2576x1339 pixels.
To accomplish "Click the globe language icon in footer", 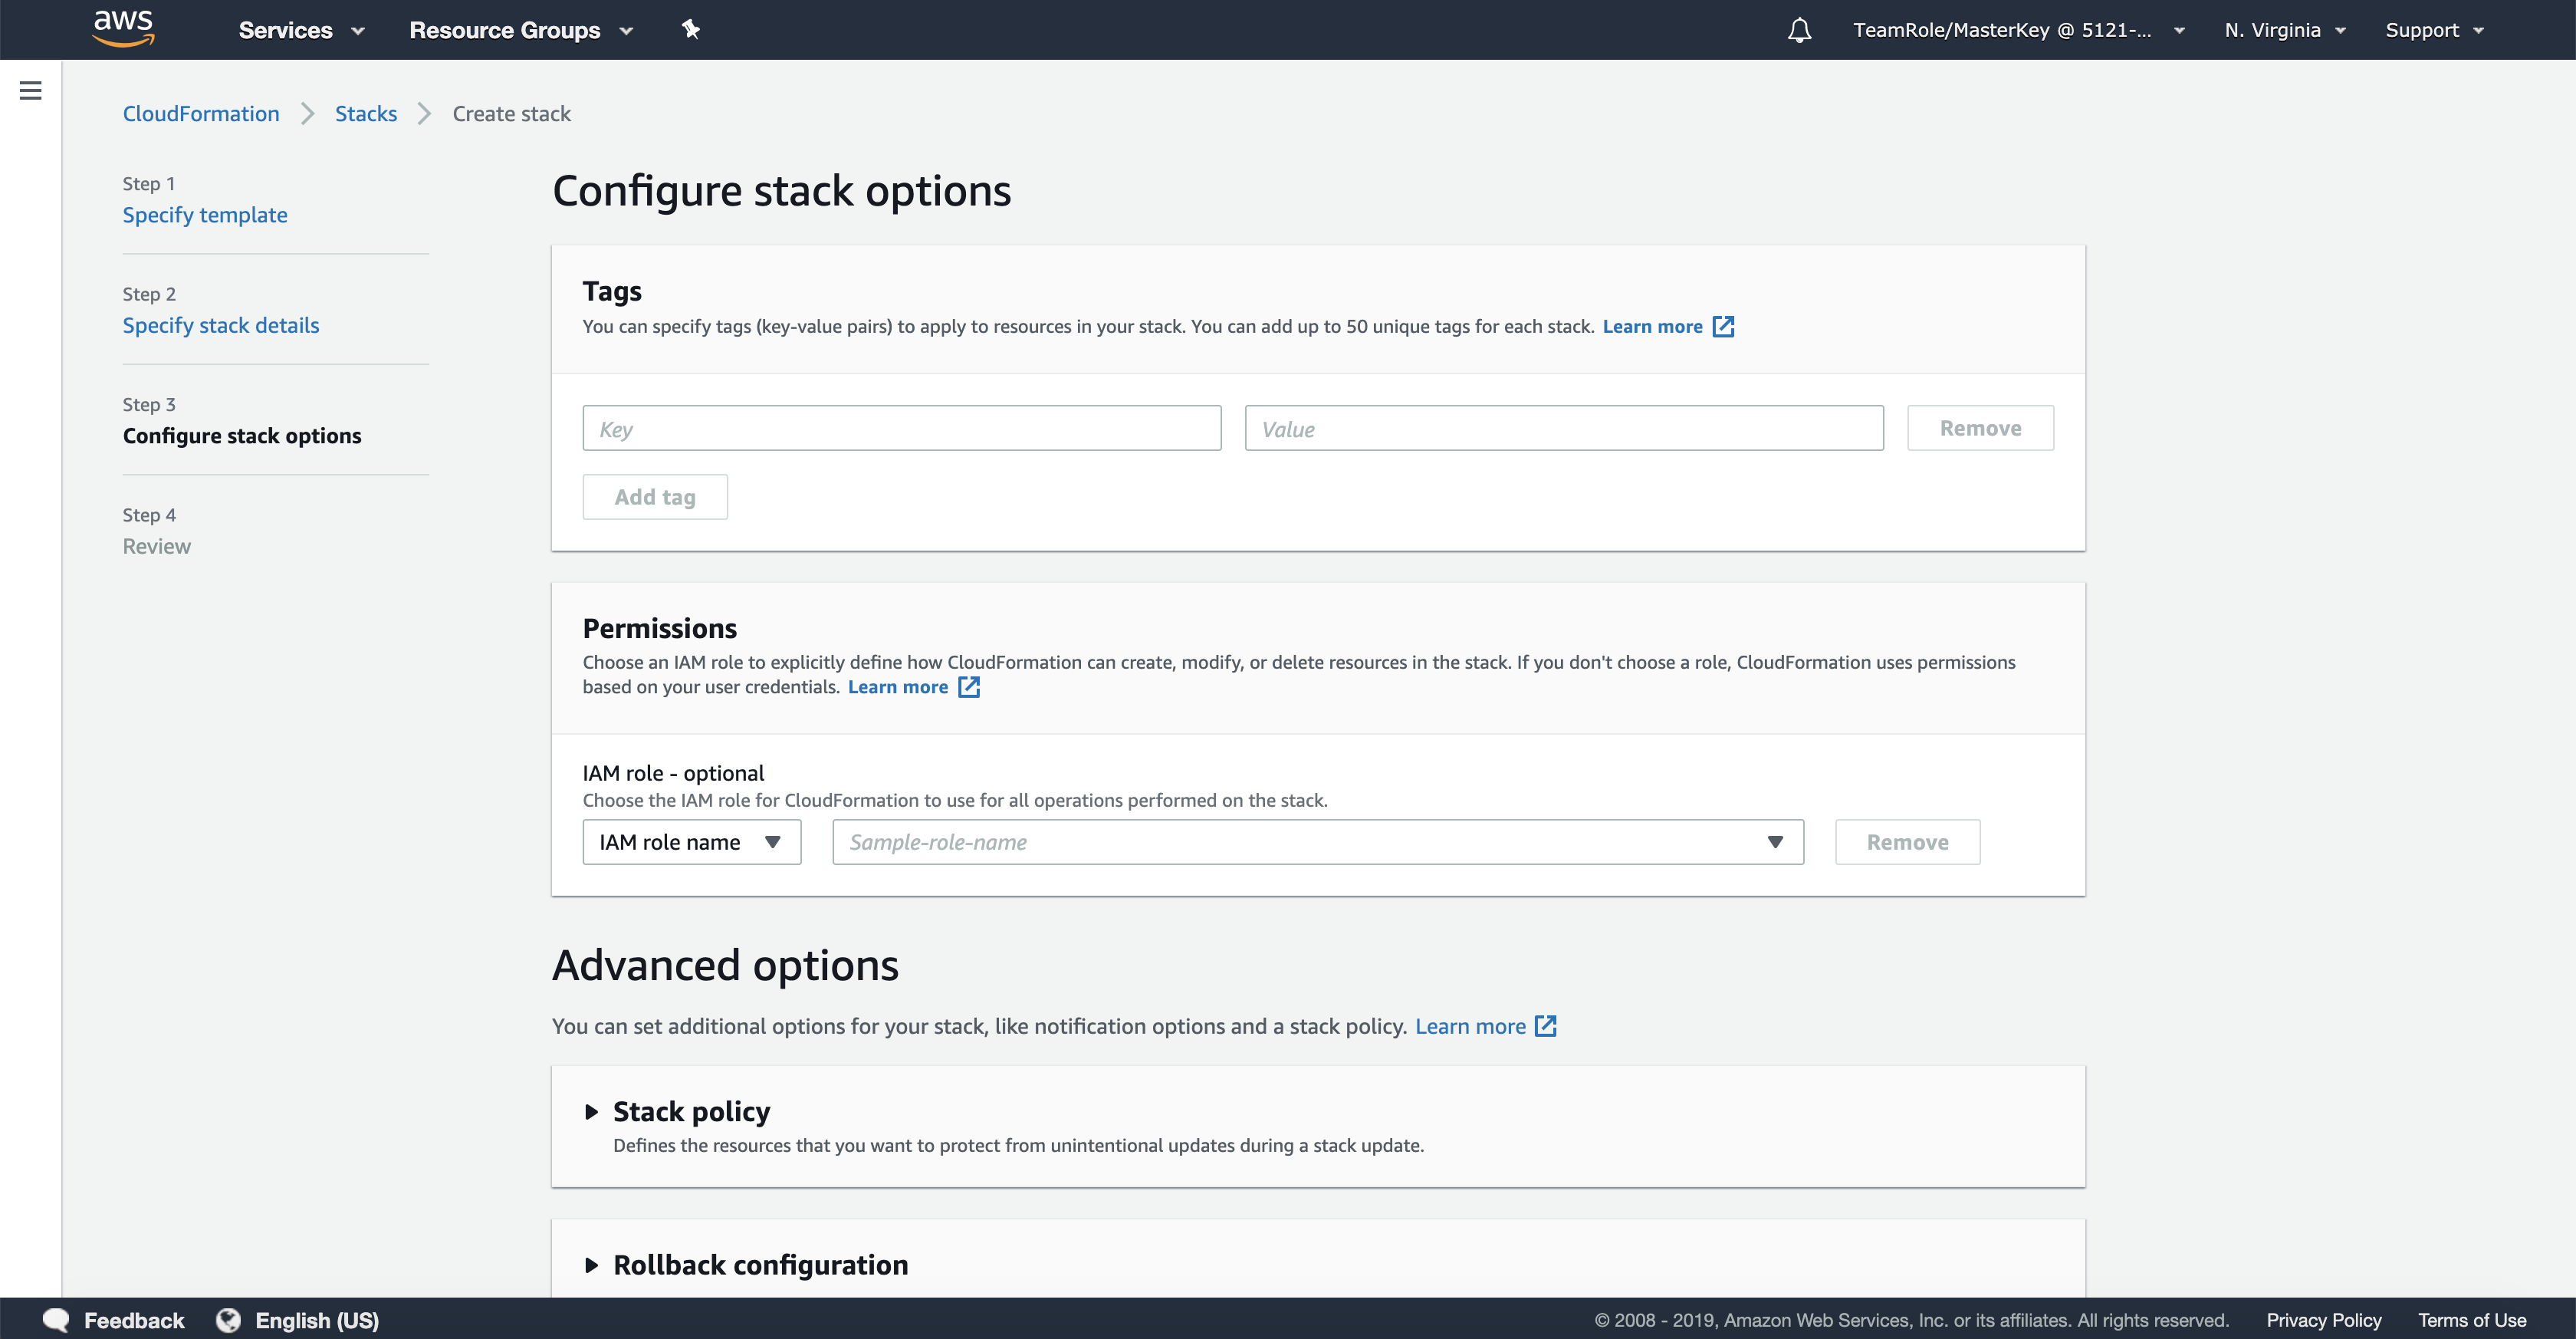I will (x=229, y=1320).
